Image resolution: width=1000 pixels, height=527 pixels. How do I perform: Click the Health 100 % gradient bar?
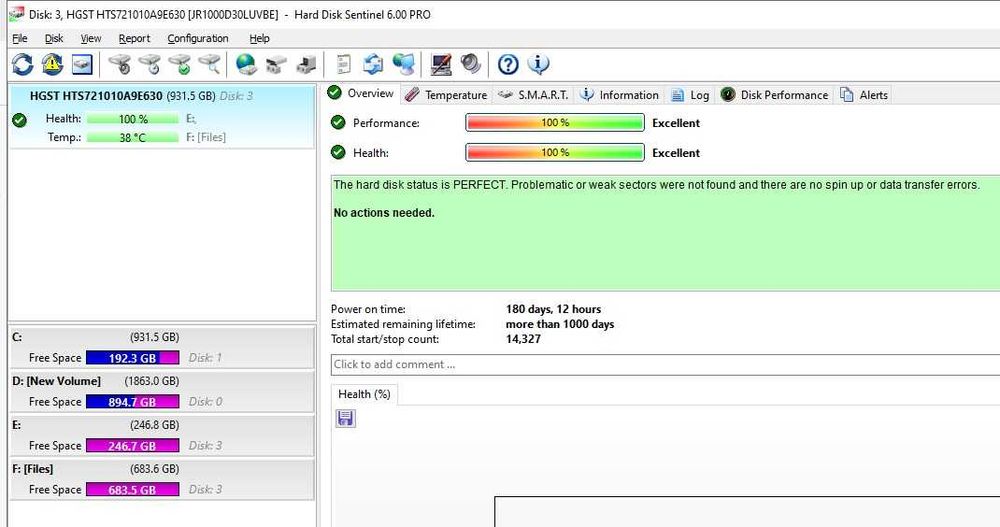point(555,152)
